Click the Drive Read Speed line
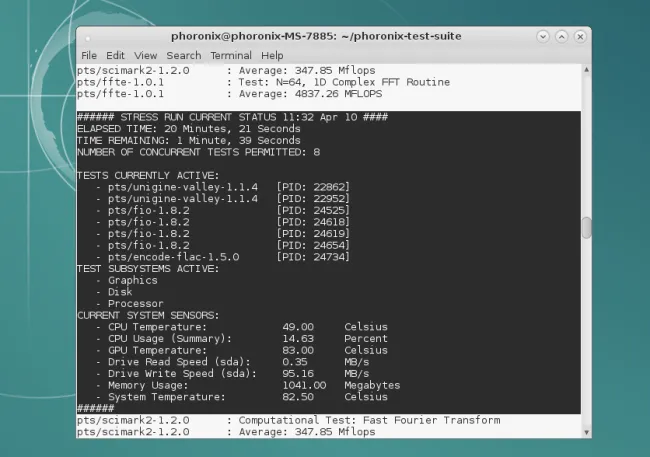The height and width of the screenshot is (457, 650). coord(232,362)
